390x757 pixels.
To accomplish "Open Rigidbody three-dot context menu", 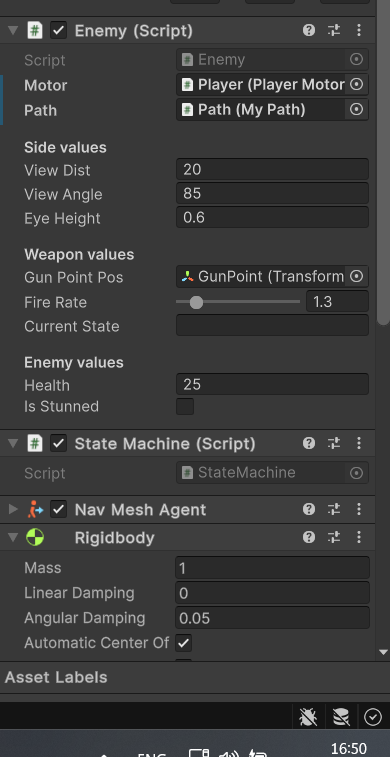I will pos(359,537).
